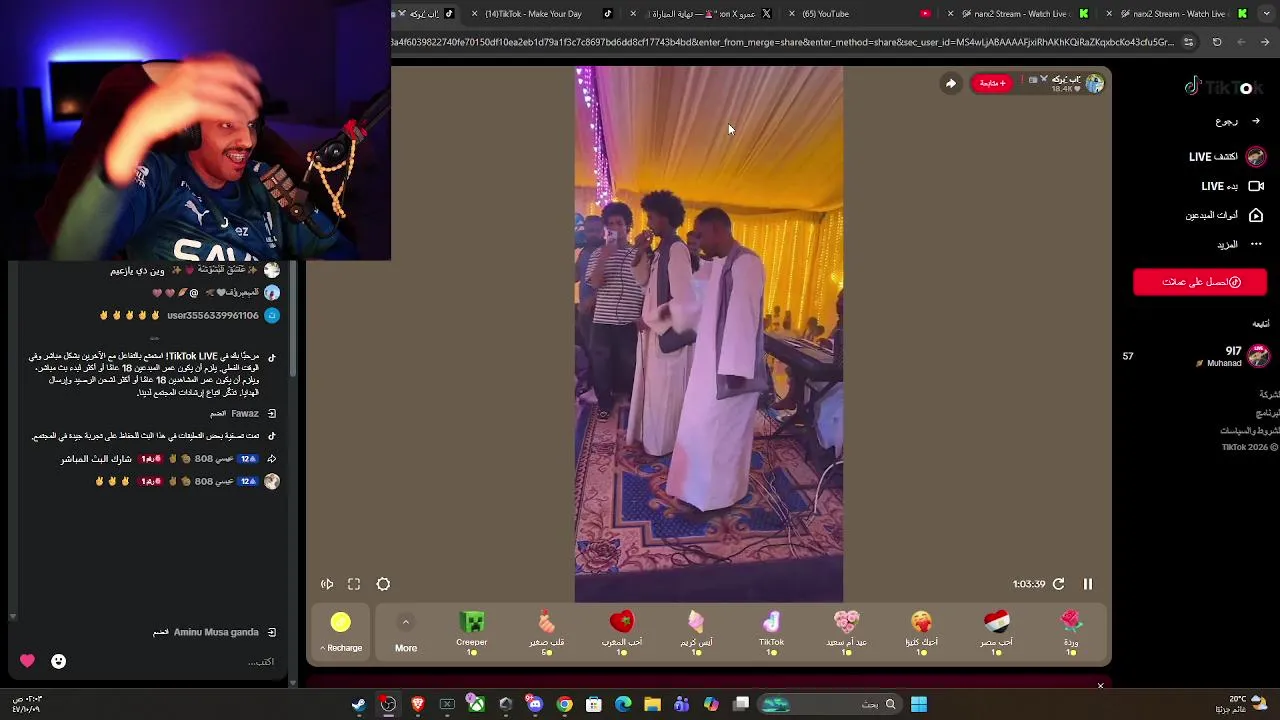1280x720 pixels.
Task: Open the stream settings gear
Action: tap(383, 584)
